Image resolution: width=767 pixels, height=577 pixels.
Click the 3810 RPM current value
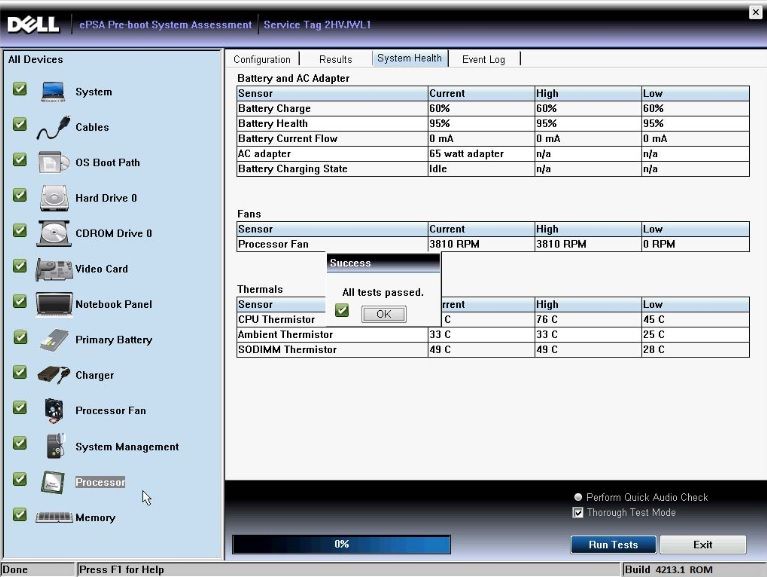tap(454, 244)
